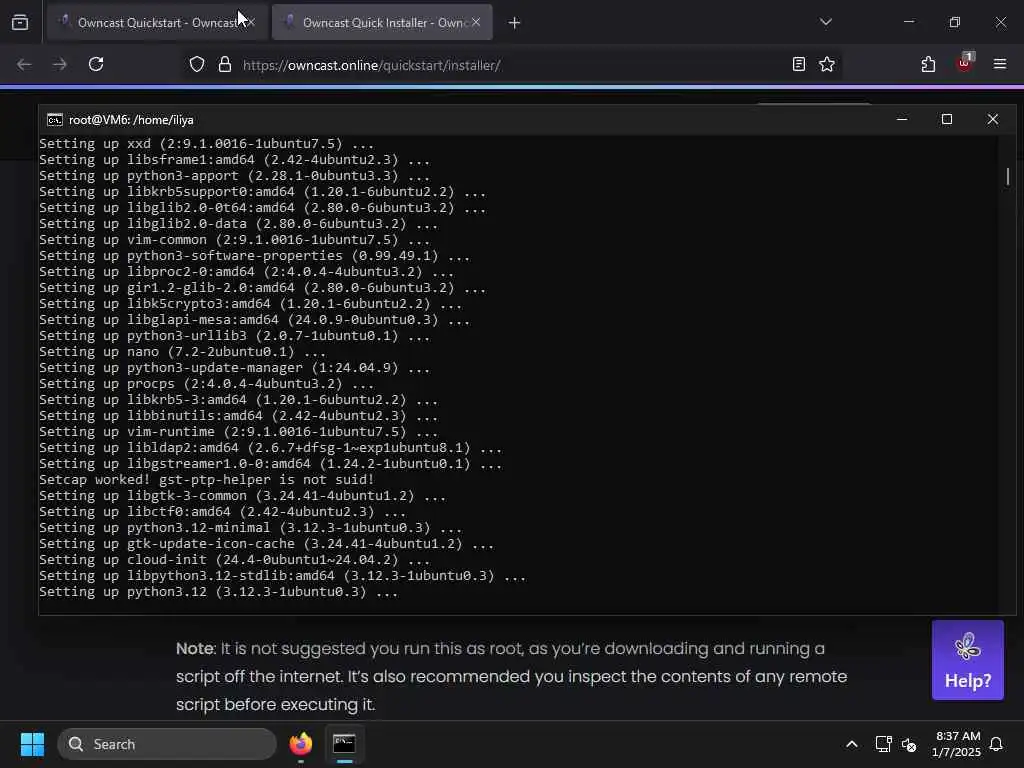Image resolution: width=1024 pixels, height=768 pixels.
Task: Minimize the root@VM6 terminal window
Action: pyautogui.click(x=902, y=120)
